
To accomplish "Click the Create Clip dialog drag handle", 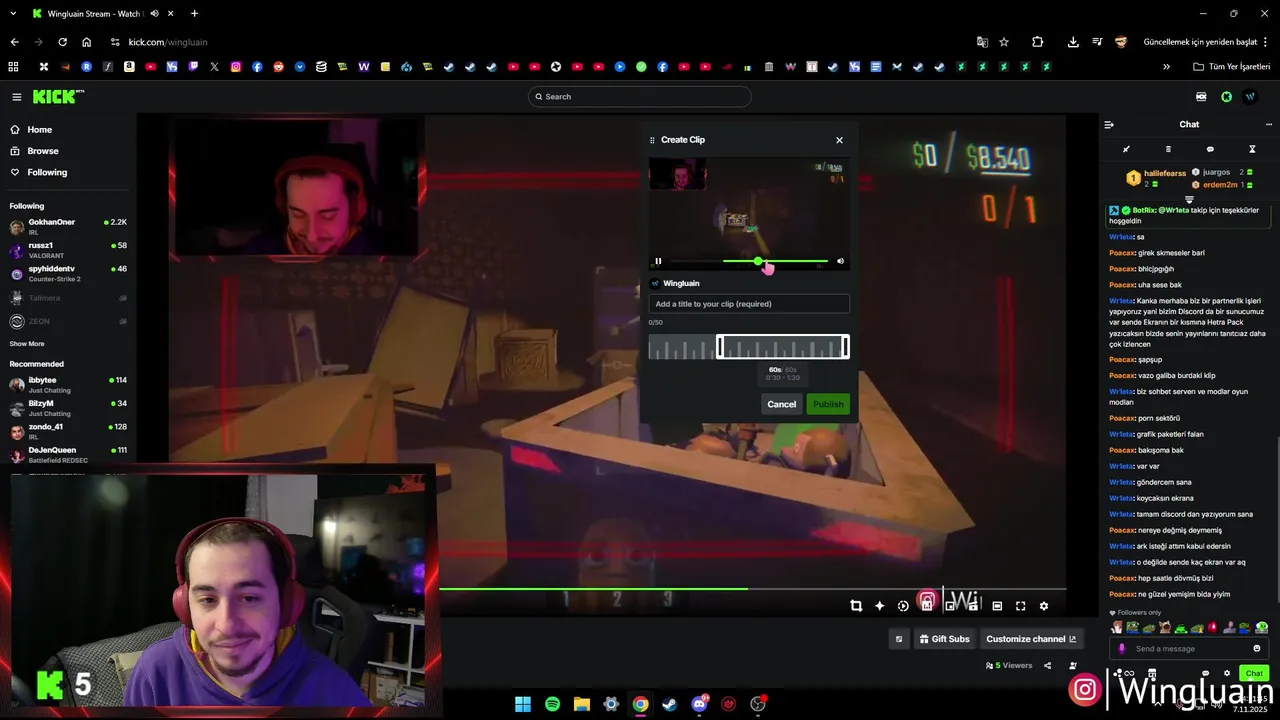I will tap(652, 140).
